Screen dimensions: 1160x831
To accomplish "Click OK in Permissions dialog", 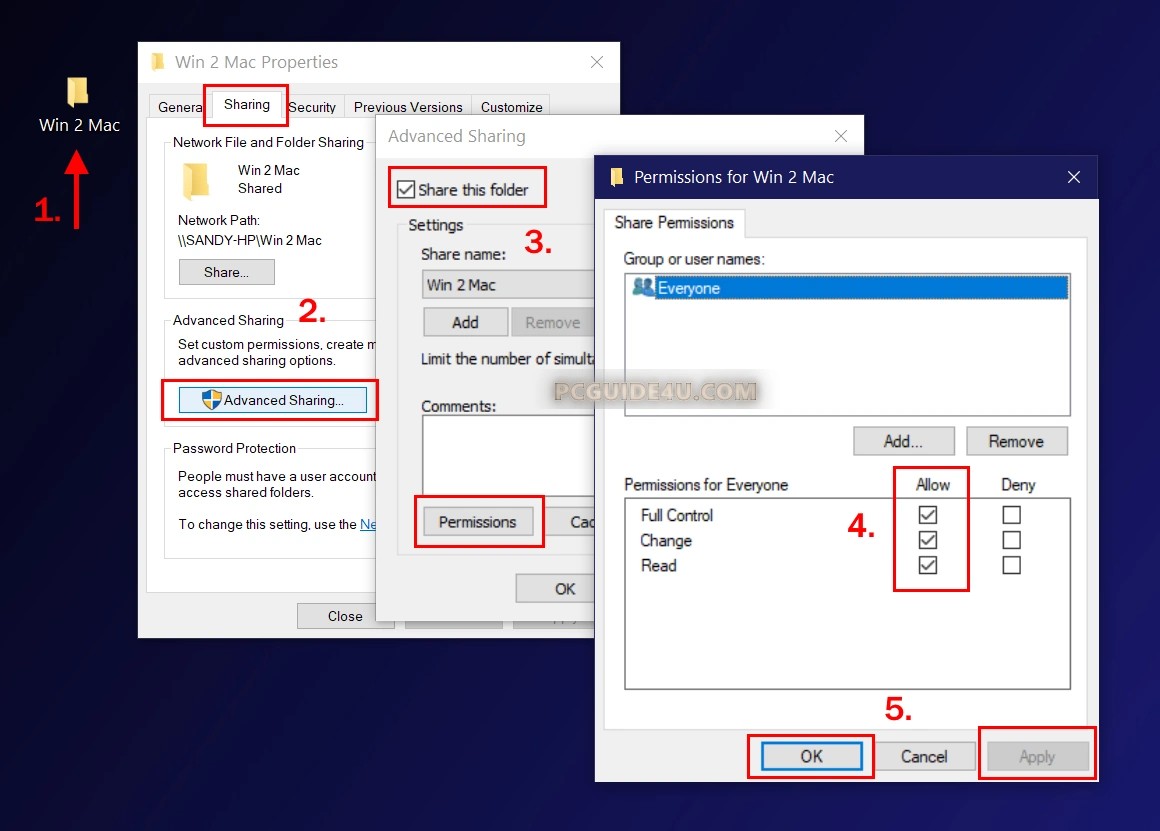I will (811, 756).
